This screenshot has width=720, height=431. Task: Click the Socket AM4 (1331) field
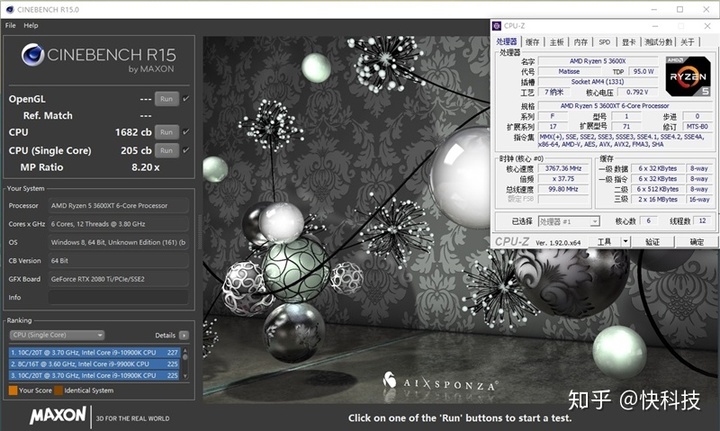click(x=597, y=82)
